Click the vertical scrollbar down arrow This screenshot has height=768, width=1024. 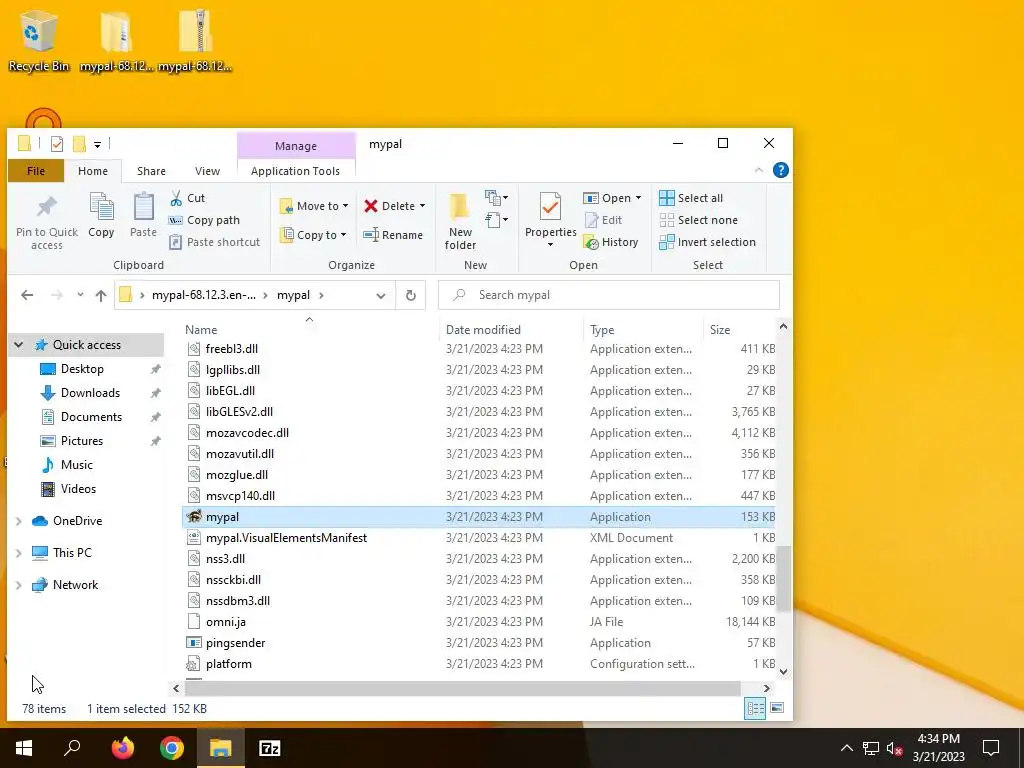point(784,671)
